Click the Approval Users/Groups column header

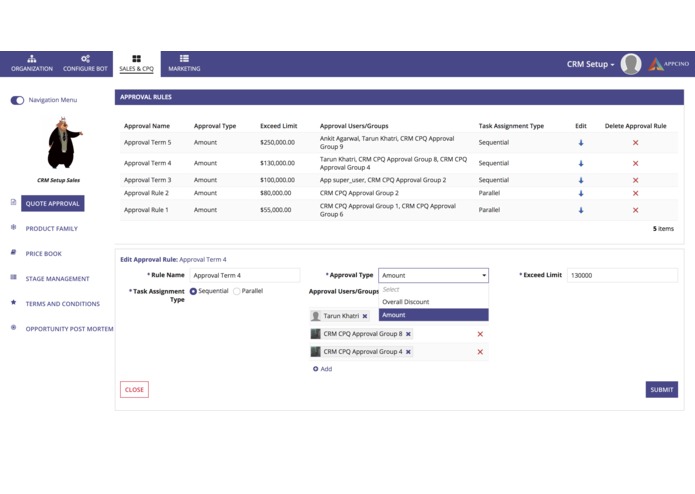pos(354,126)
